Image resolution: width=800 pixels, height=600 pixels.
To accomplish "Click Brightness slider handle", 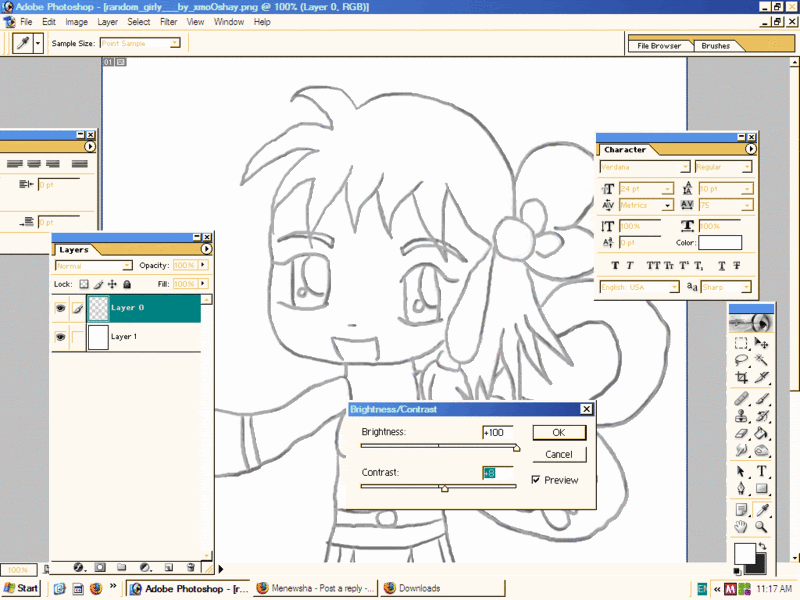I will click(x=516, y=448).
